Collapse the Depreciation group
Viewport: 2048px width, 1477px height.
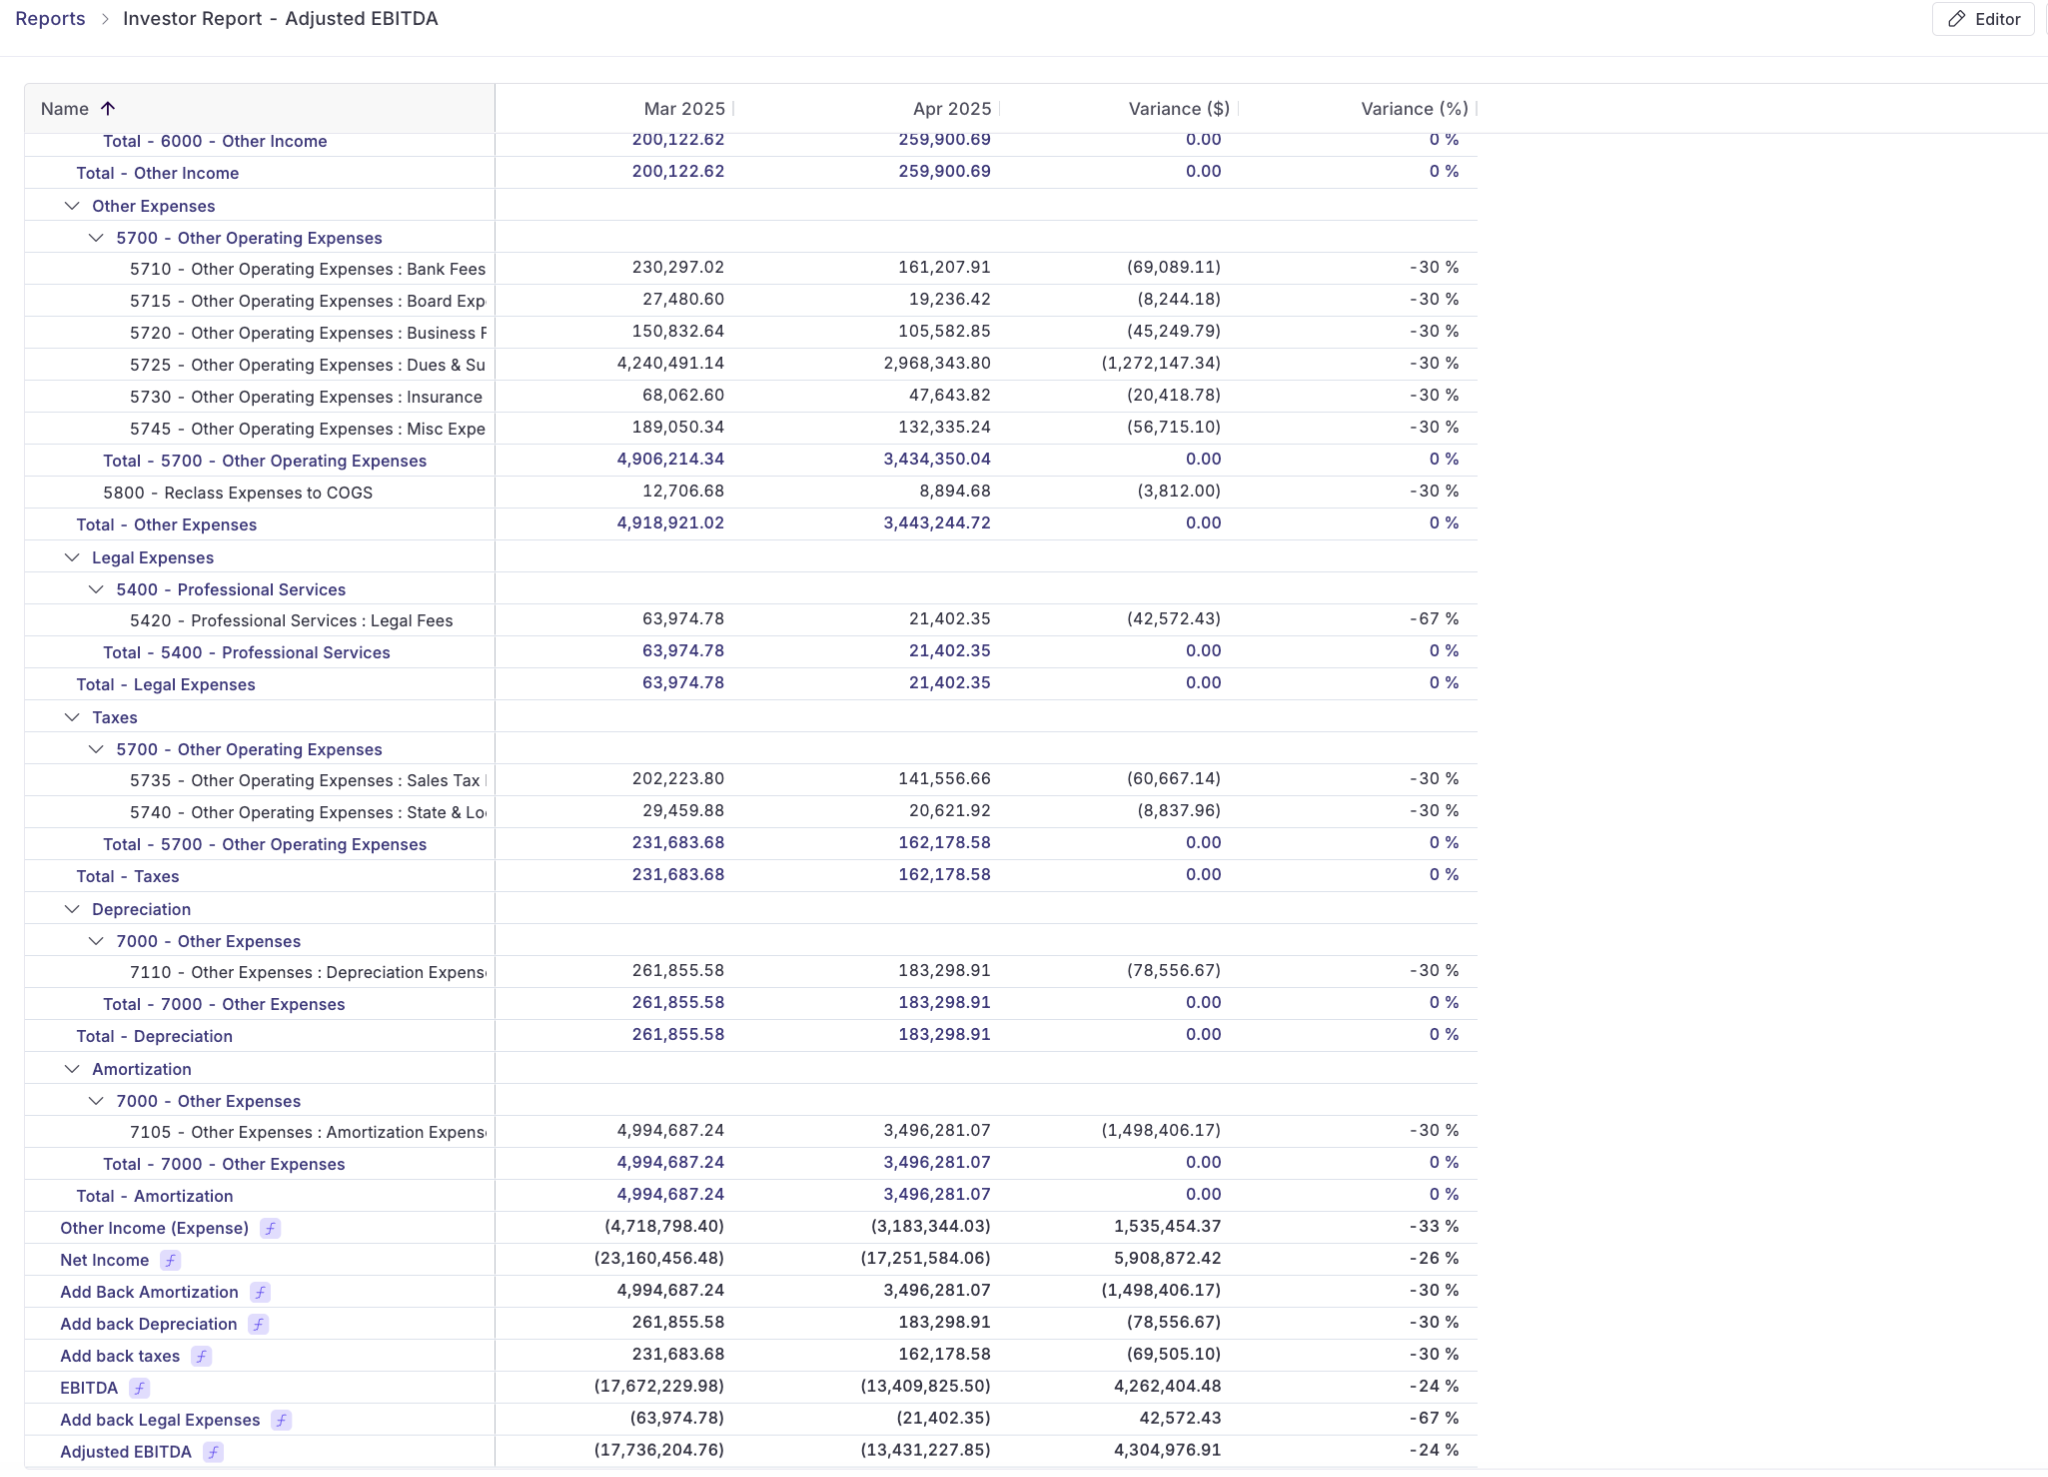[x=72, y=909]
